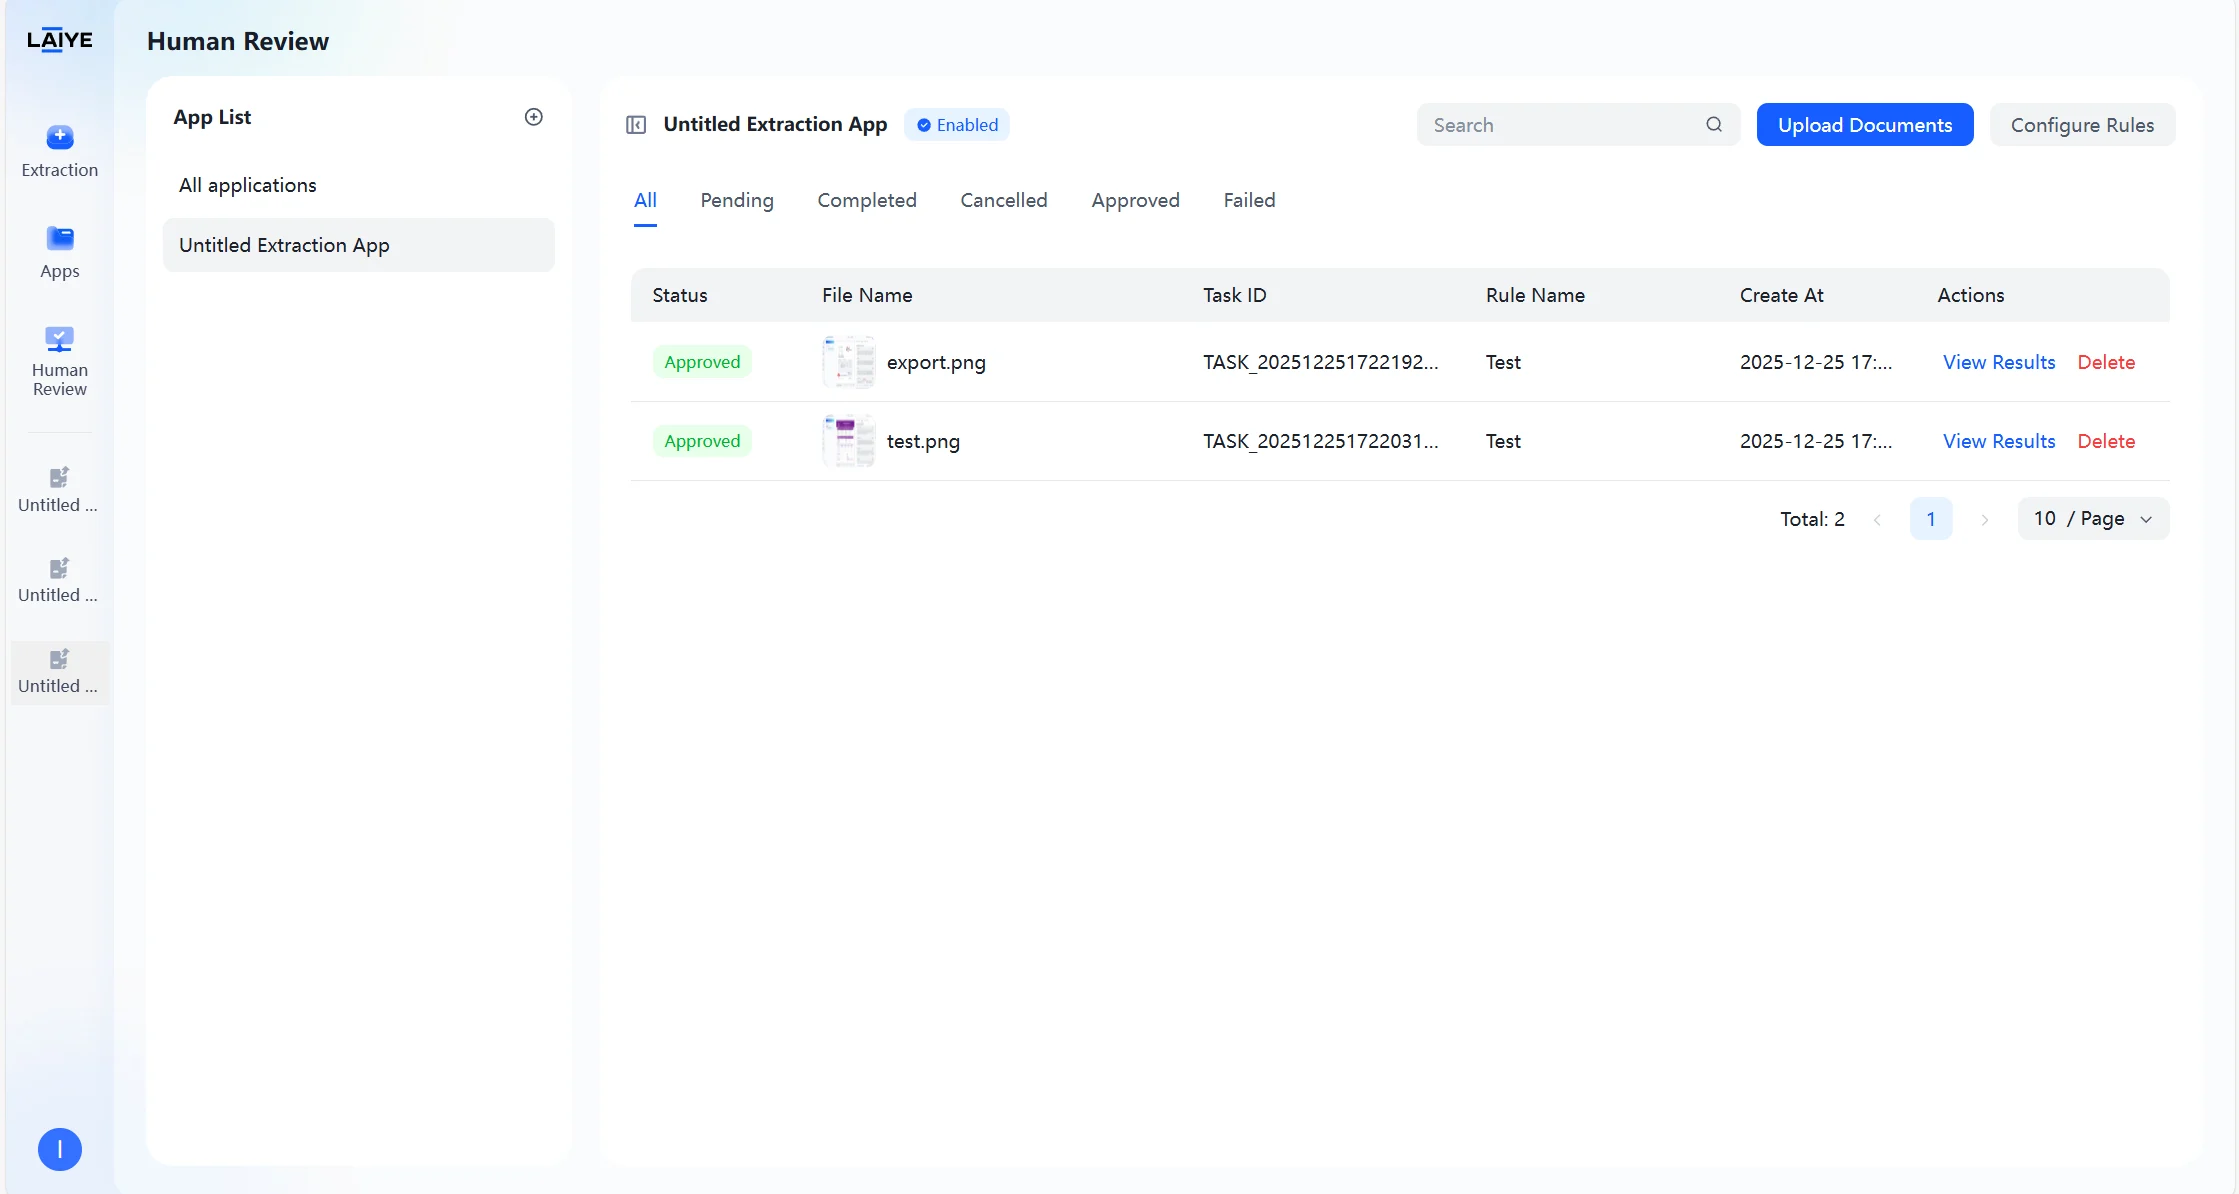Open the Apps section in sidebar
The width and height of the screenshot is (2239, 1194).
pos(60,252)
